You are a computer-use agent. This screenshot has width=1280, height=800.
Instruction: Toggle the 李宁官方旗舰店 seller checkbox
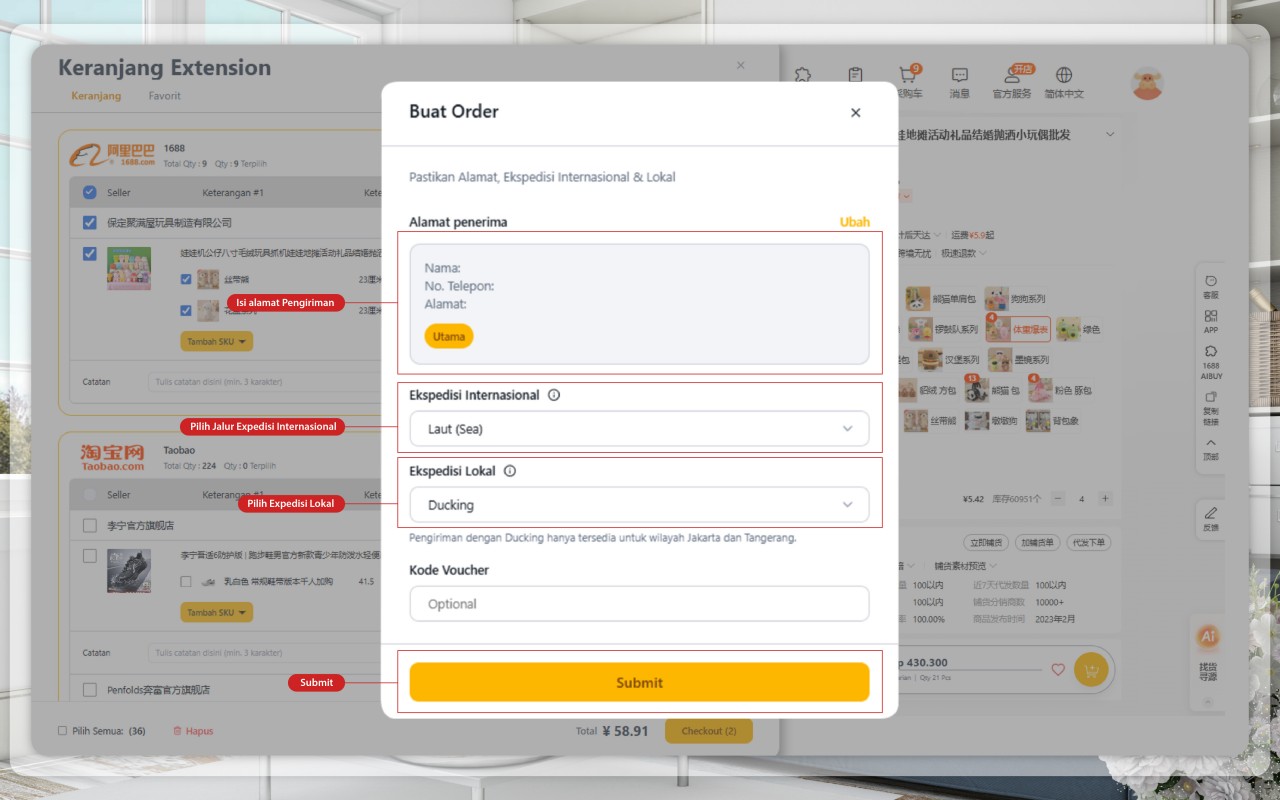(x=90, y=525)
